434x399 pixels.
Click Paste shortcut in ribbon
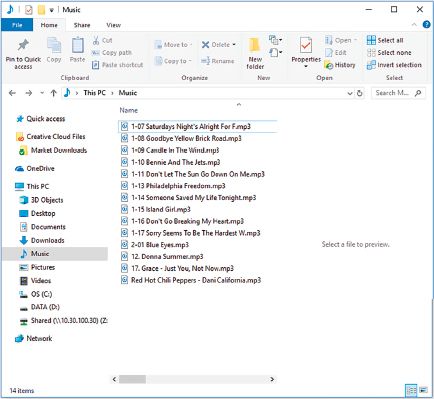117,65
